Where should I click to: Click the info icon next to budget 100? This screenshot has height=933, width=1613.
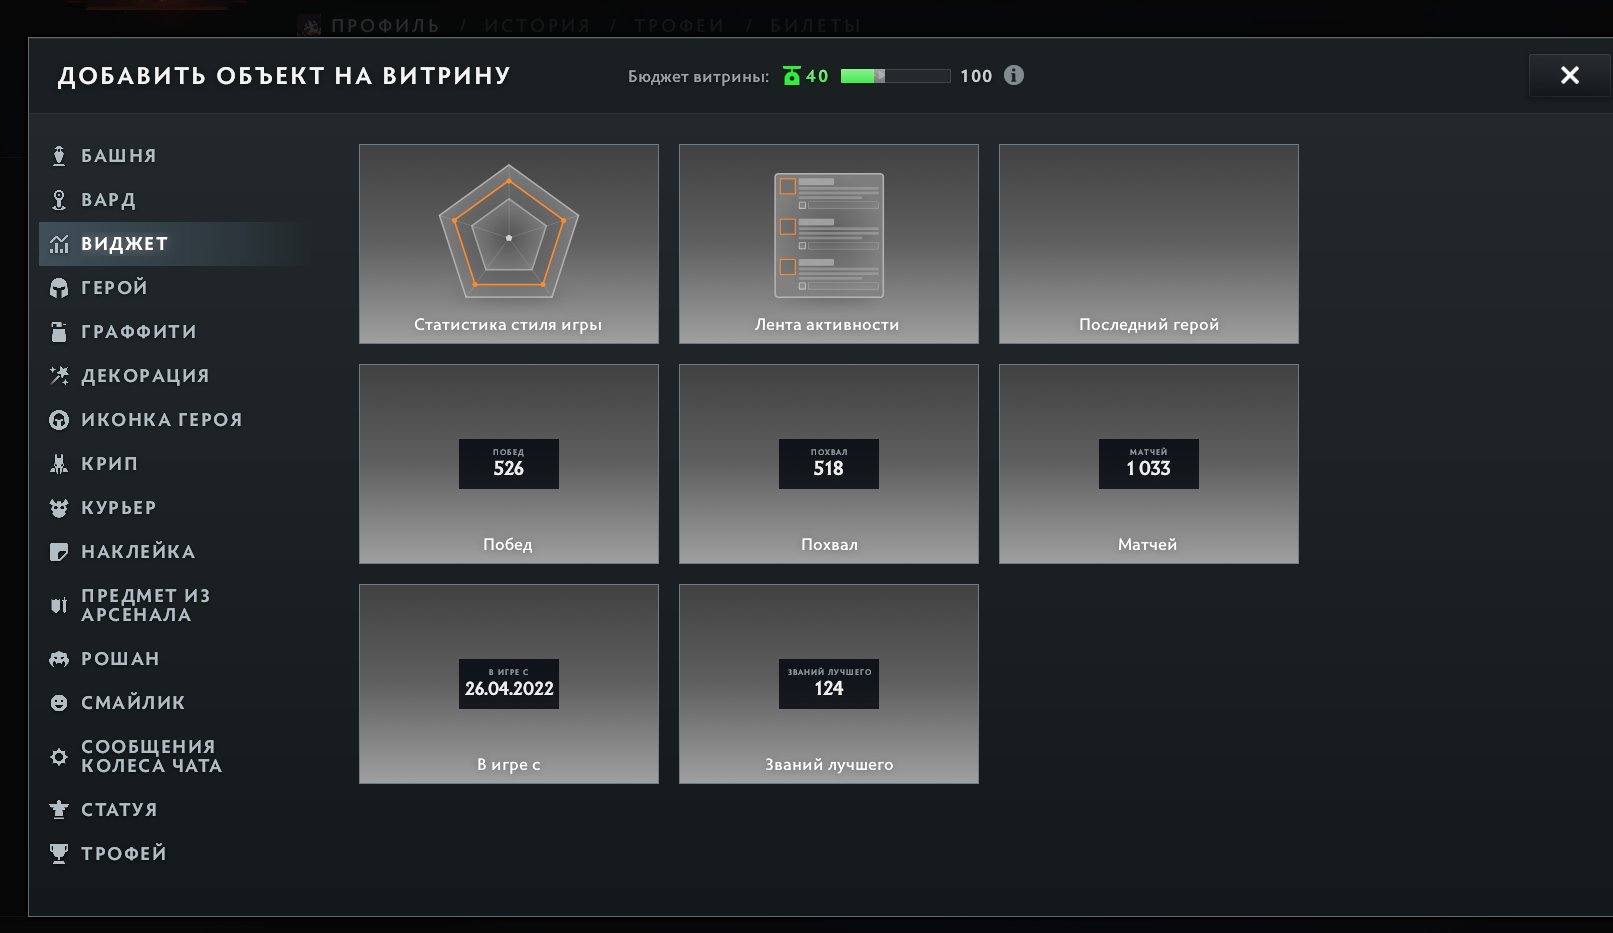click(x=1014, y=76)
